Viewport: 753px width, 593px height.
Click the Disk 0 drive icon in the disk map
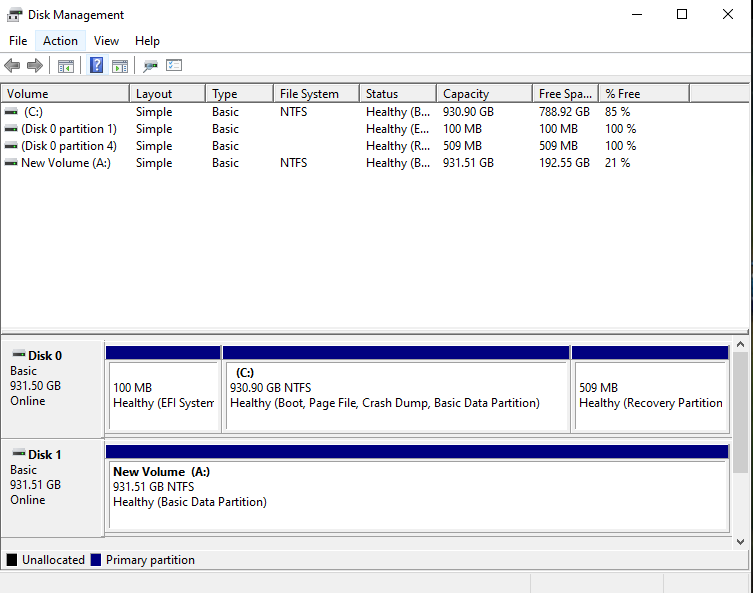click(19, 354)
